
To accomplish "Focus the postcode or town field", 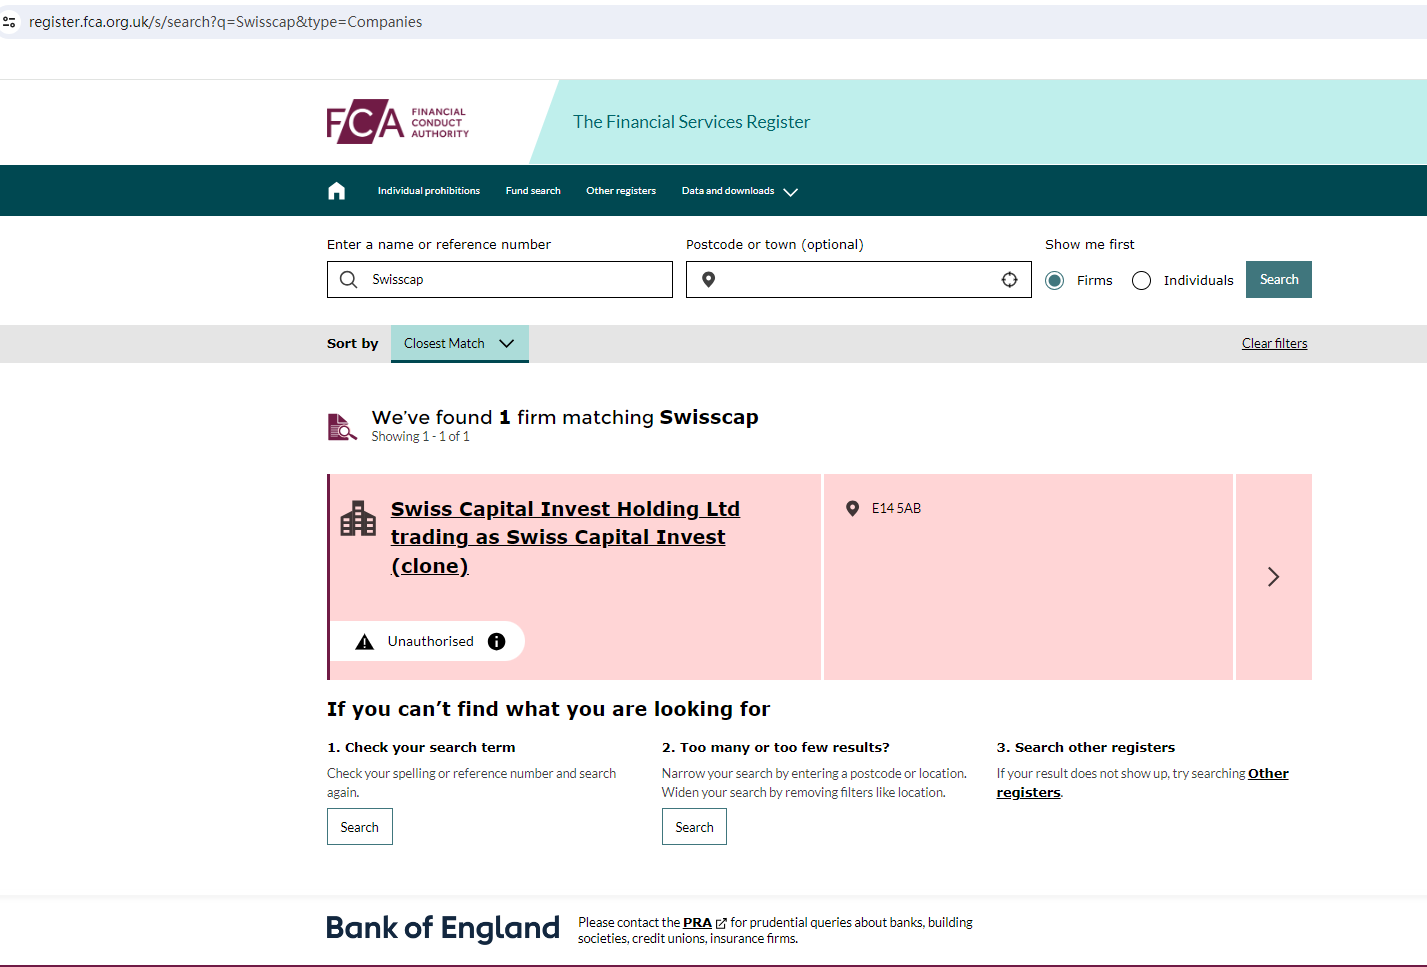I will (x=859, y=280).
